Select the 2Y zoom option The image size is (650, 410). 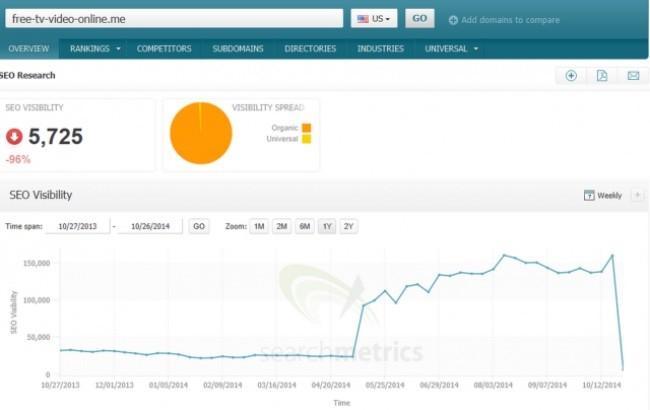[x=349, y=226]
